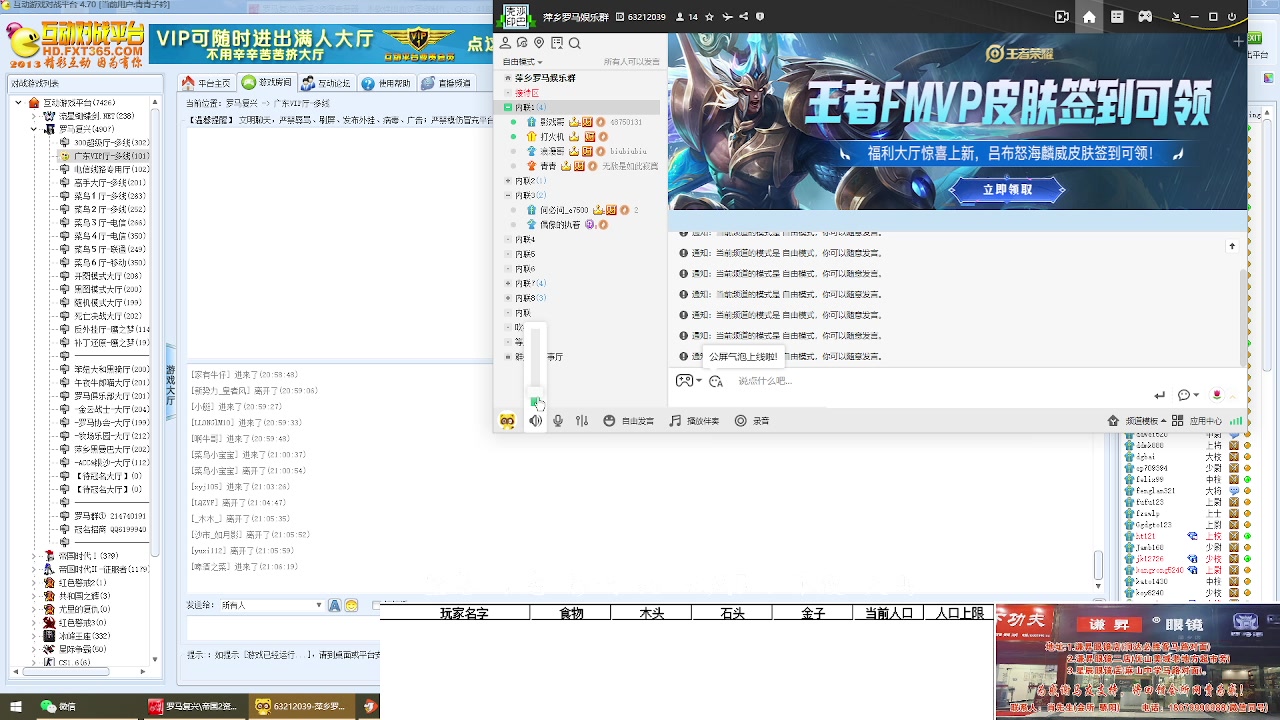1280x720 pixels.
Task: Click the map-pin locate icon above channel tree
Action: click(539, 43)
